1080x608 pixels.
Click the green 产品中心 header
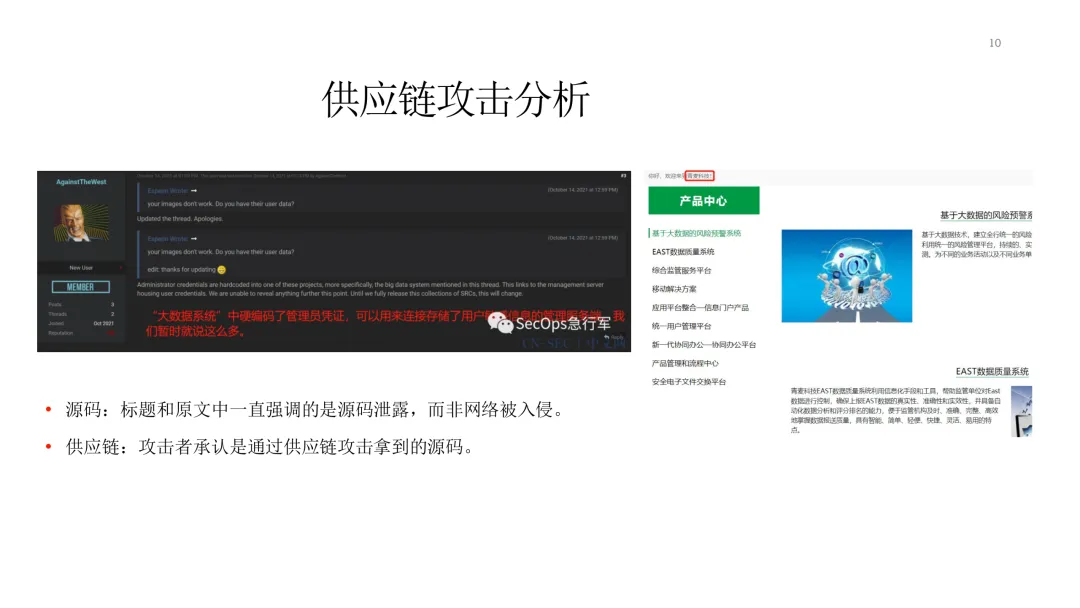703,200
